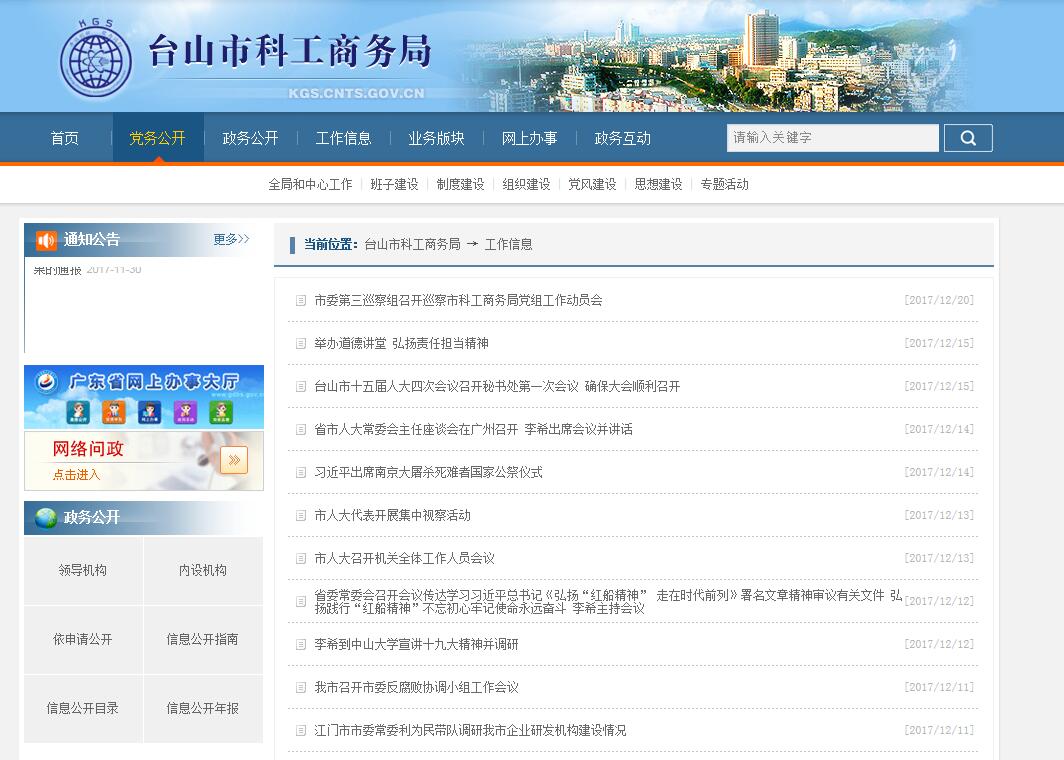
Task: Expand notices with the 更多>> link
Action: point(231,240)
